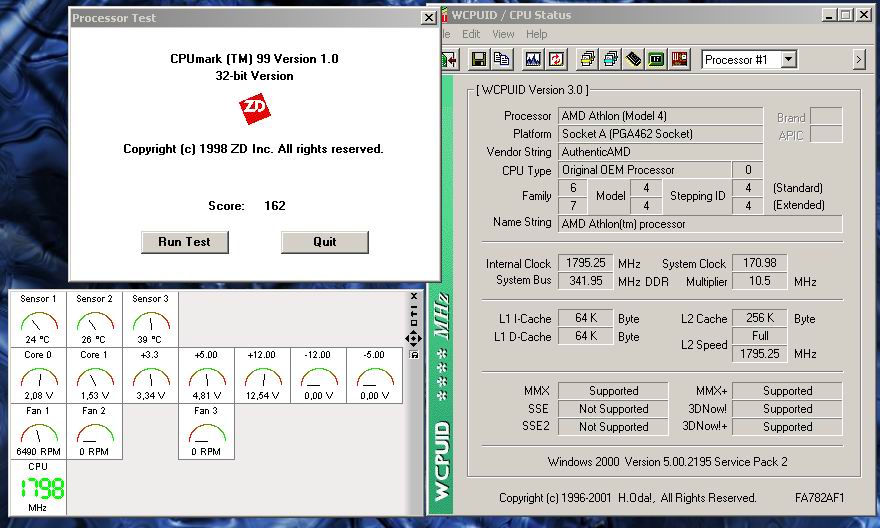The height and width of the screenshot is (528, 880).
Task: Click the Fan 2 gauge
Action: click(x=94, y=431)
